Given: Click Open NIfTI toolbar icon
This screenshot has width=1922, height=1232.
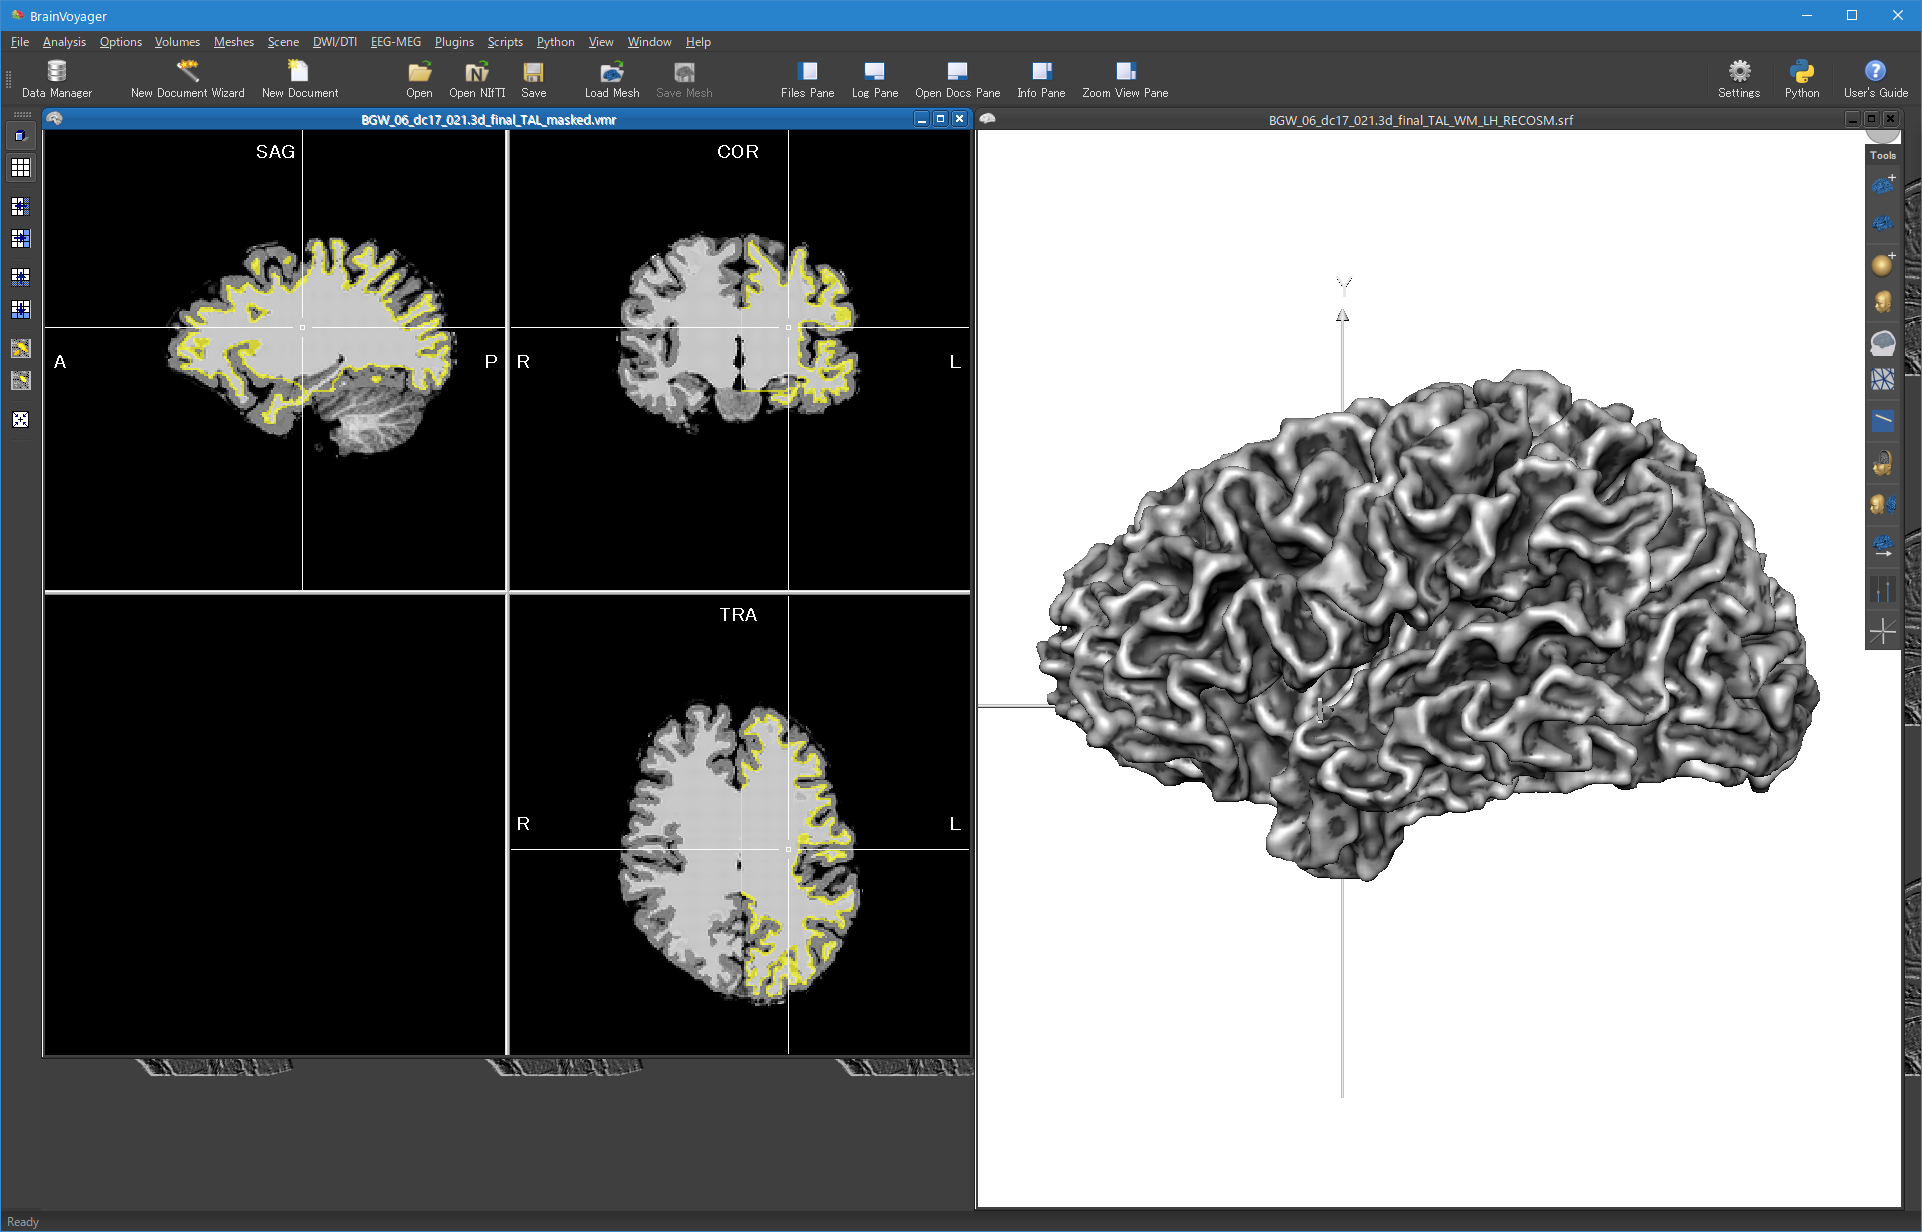Looking at the screenshot, I should pos(477,79).
